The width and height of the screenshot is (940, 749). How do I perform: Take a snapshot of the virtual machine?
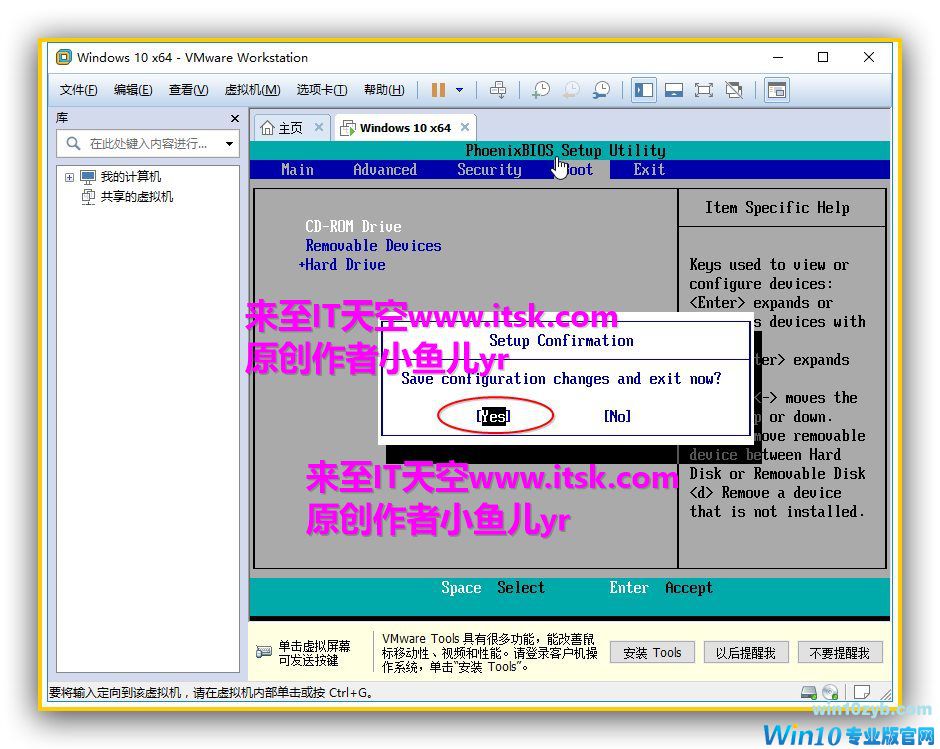540,90
